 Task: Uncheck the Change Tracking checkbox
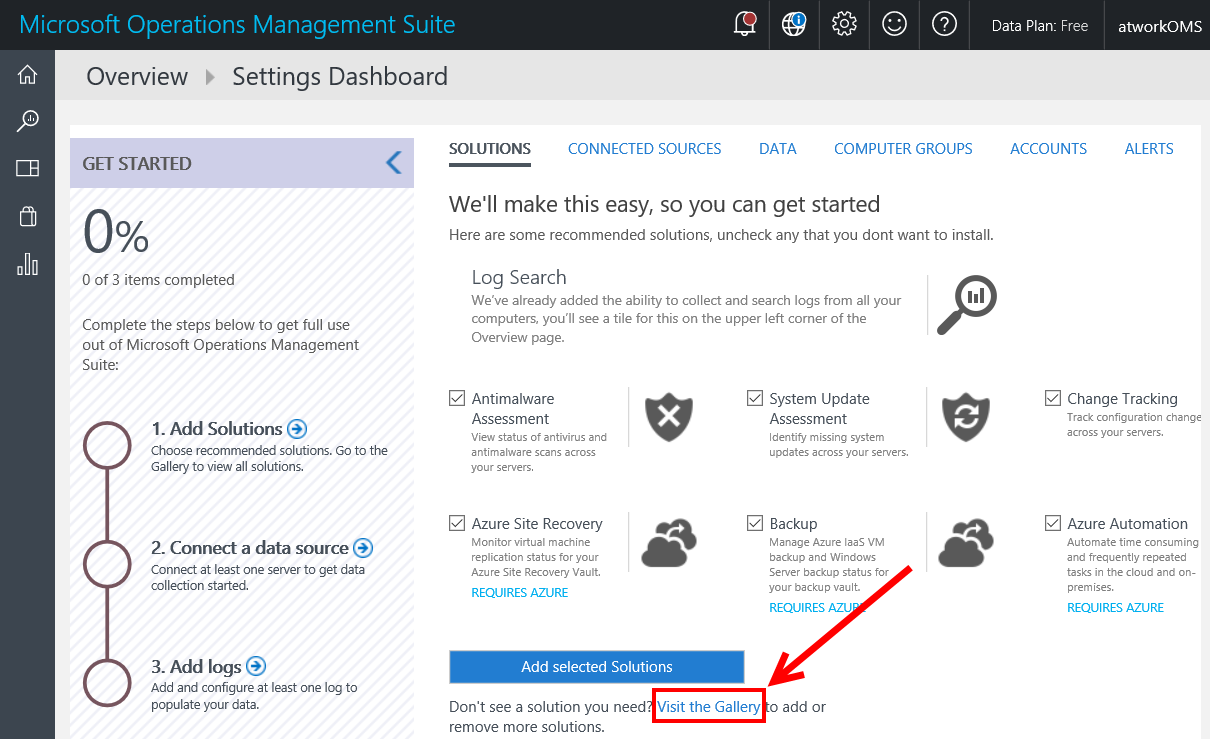[x=1053, y=398]
